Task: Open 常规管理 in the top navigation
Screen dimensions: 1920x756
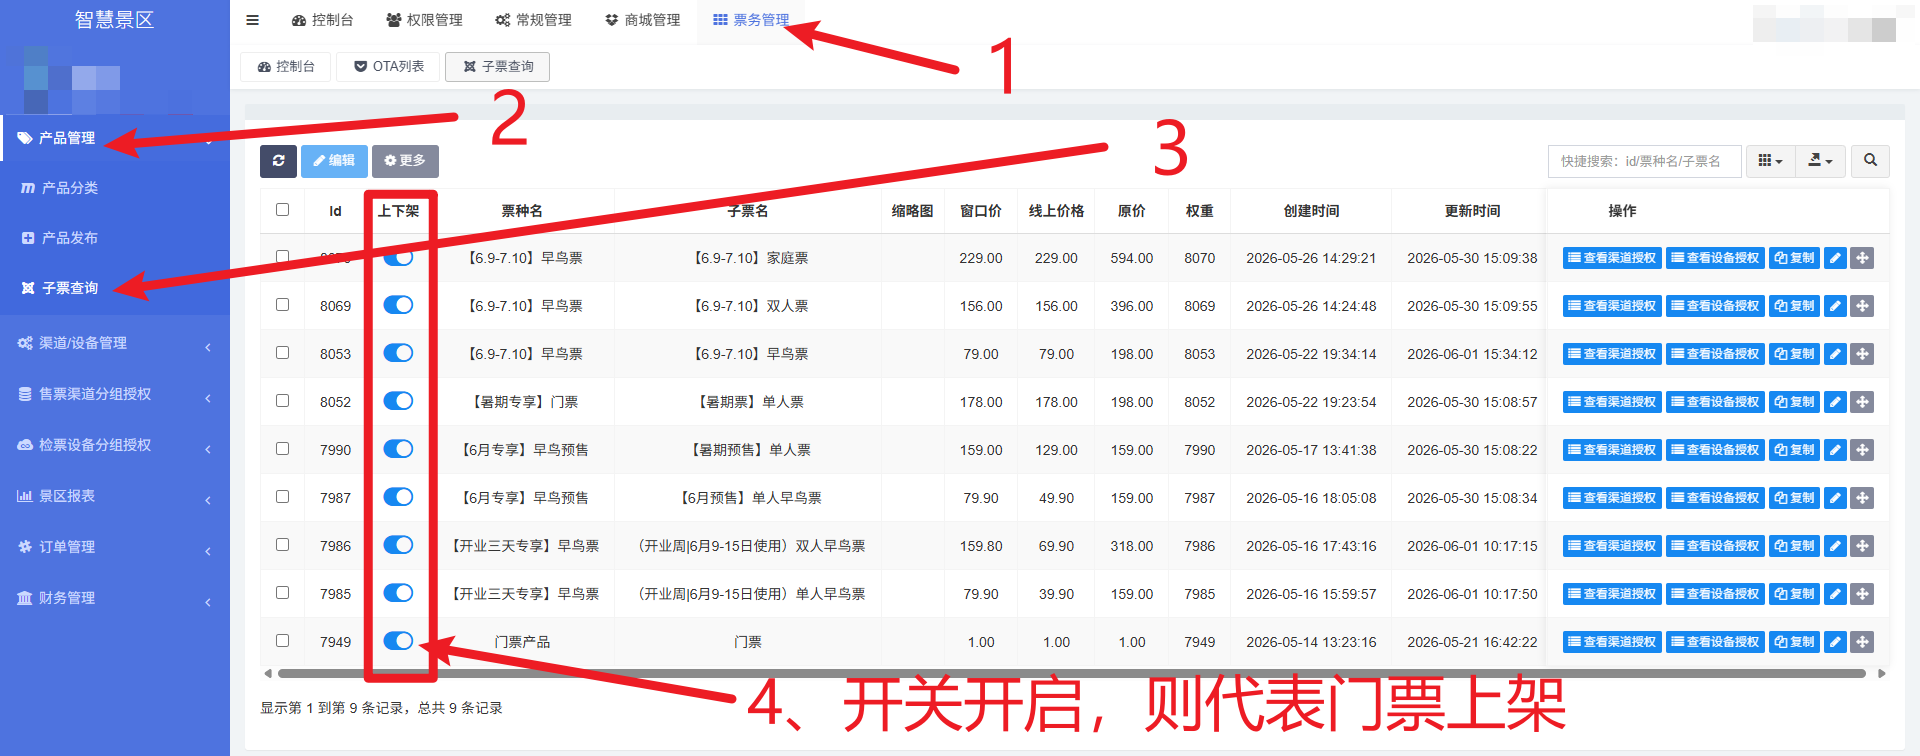Action: tap(533, 20)
